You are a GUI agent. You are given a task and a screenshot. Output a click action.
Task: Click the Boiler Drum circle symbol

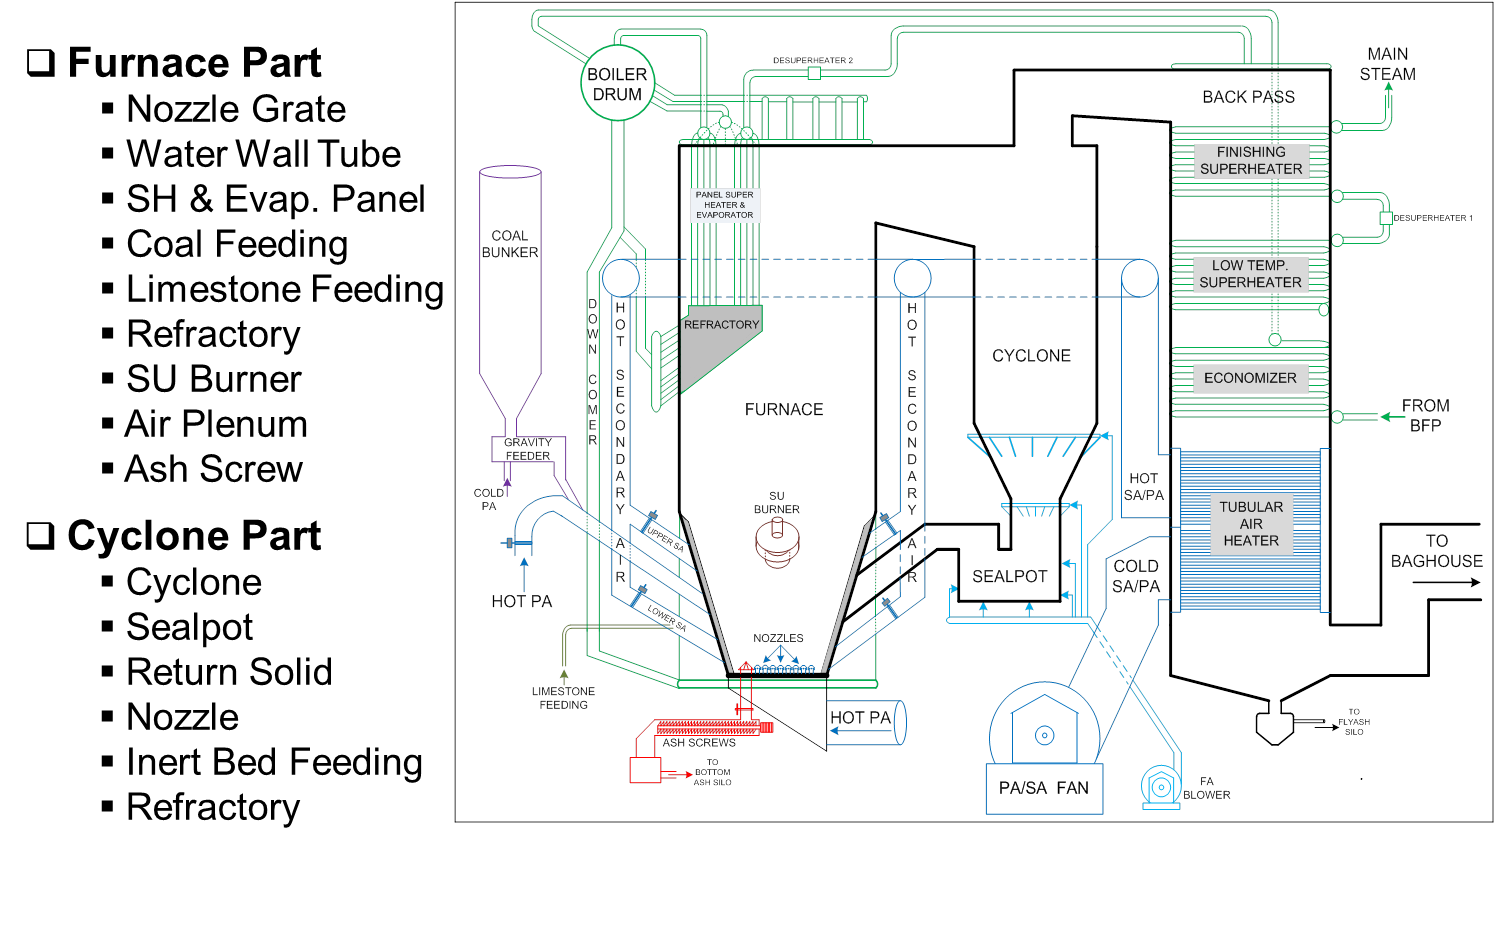pyautogui.click(x=617, y=83)
